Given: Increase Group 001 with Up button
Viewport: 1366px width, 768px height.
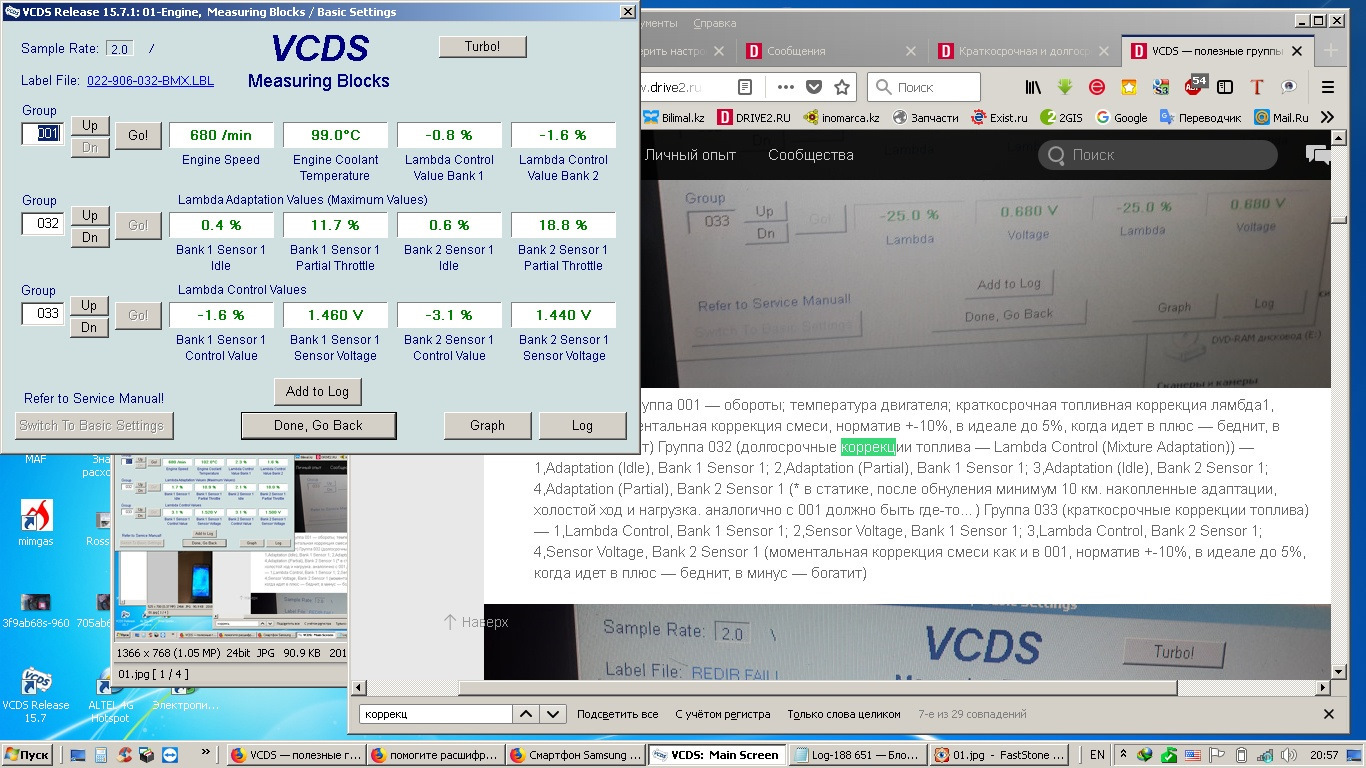Looking at the screenshot, I should [90, 125].
